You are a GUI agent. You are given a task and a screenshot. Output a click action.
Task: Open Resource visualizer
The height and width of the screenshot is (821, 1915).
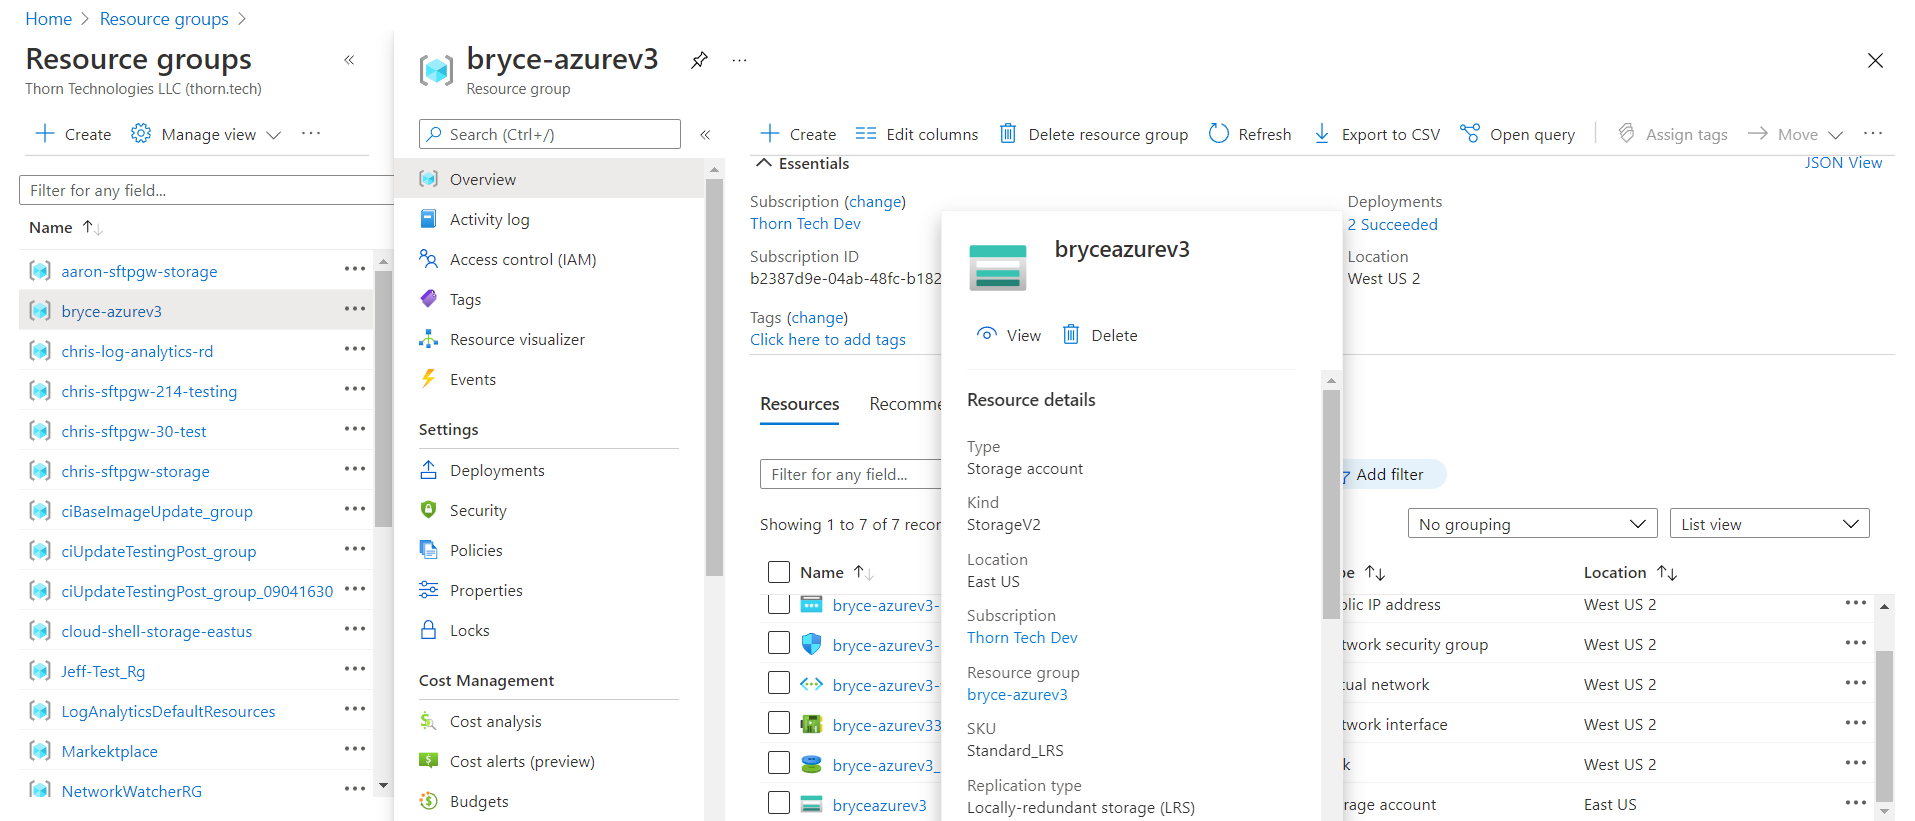point(517,339)
